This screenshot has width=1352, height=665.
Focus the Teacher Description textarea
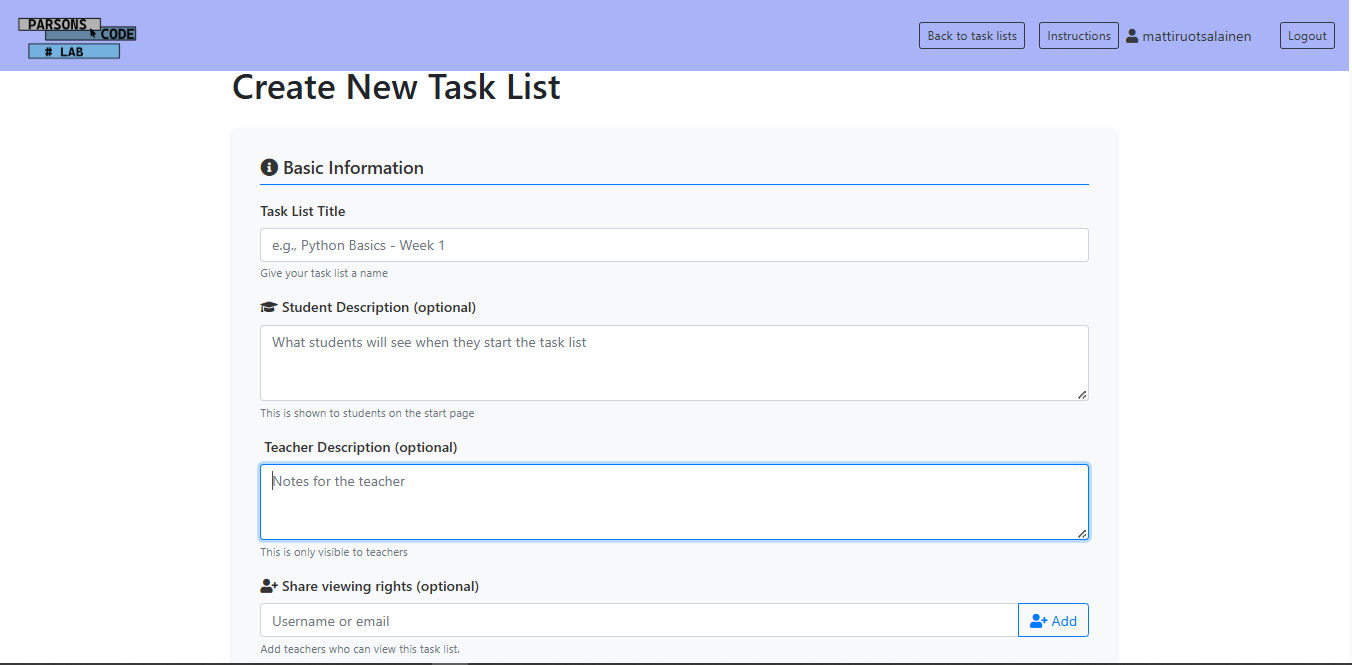tap(674, 500)
